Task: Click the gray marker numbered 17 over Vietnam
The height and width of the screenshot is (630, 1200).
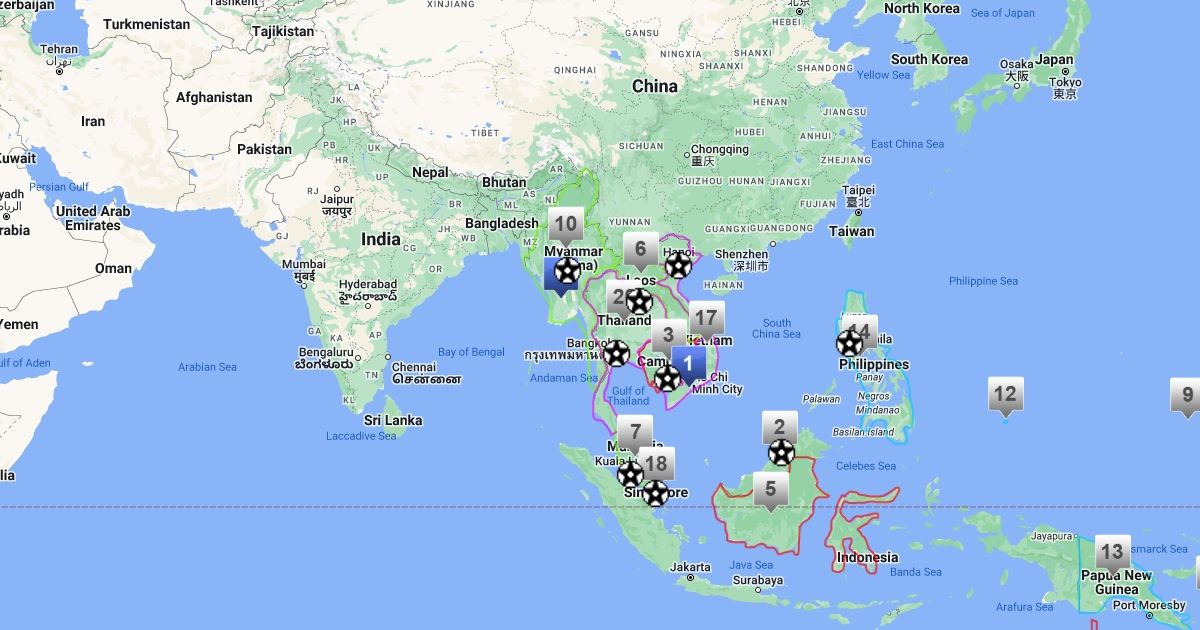Action: pos(706,320)
